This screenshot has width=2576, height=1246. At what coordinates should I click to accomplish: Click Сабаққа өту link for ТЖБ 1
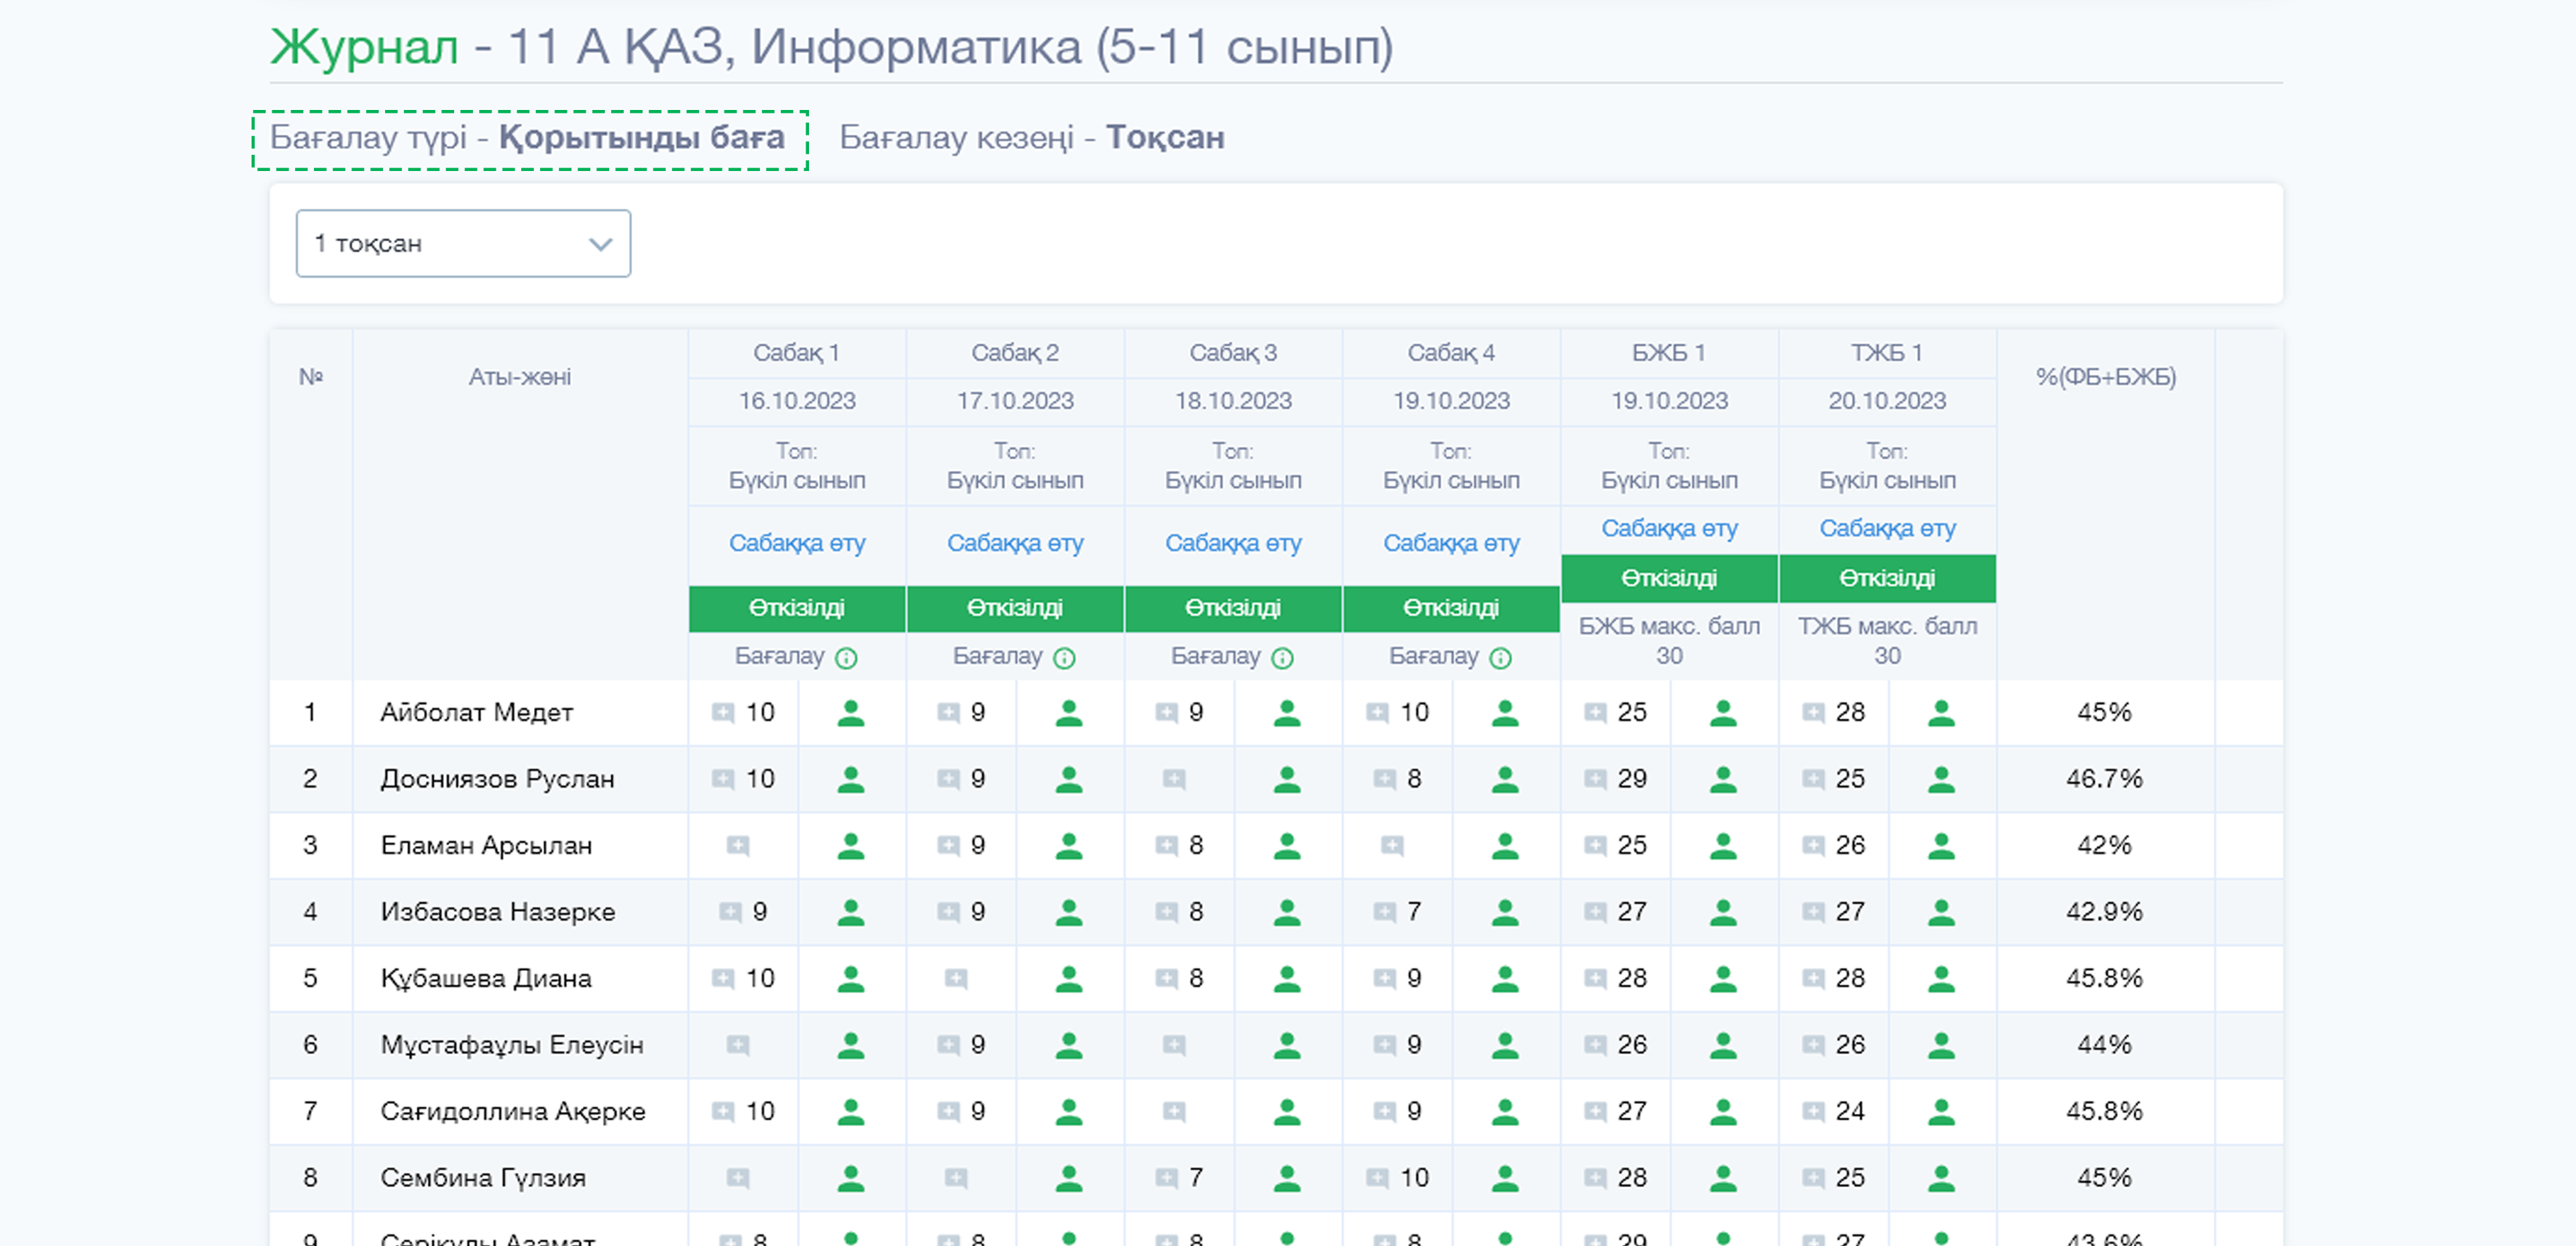point(1887,528)
